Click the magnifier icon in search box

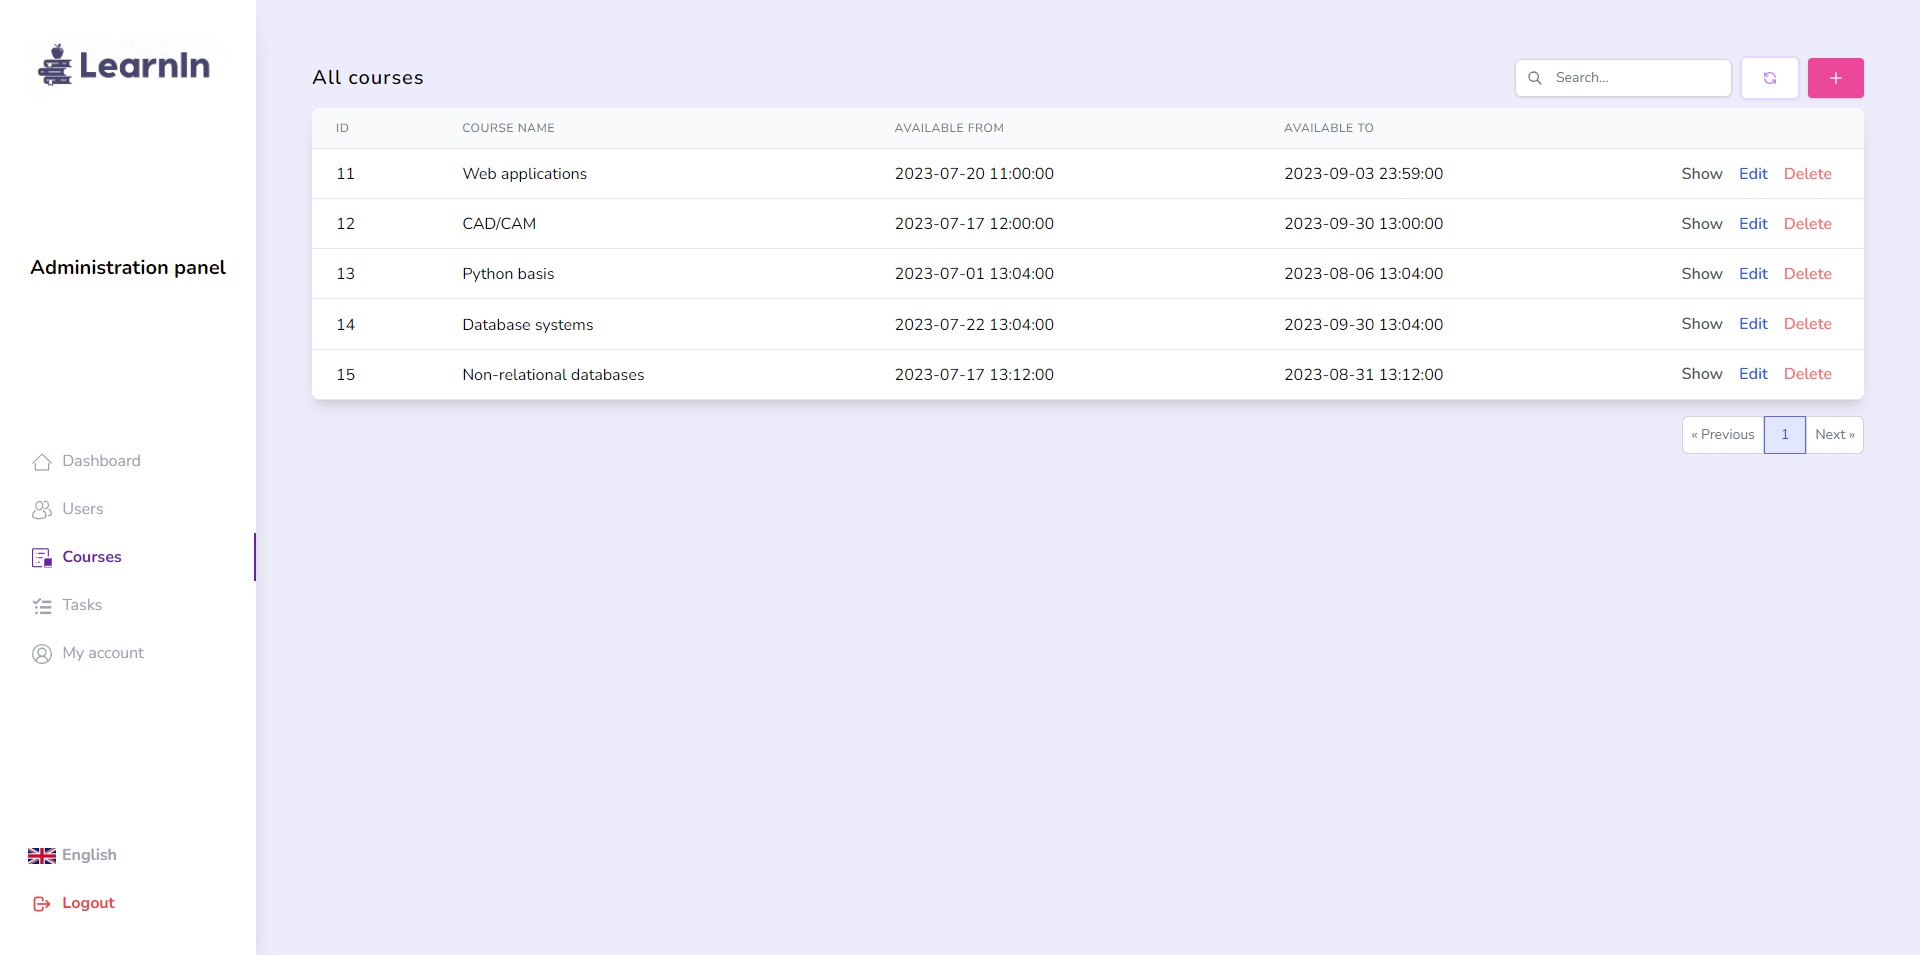coord(1535,78)
